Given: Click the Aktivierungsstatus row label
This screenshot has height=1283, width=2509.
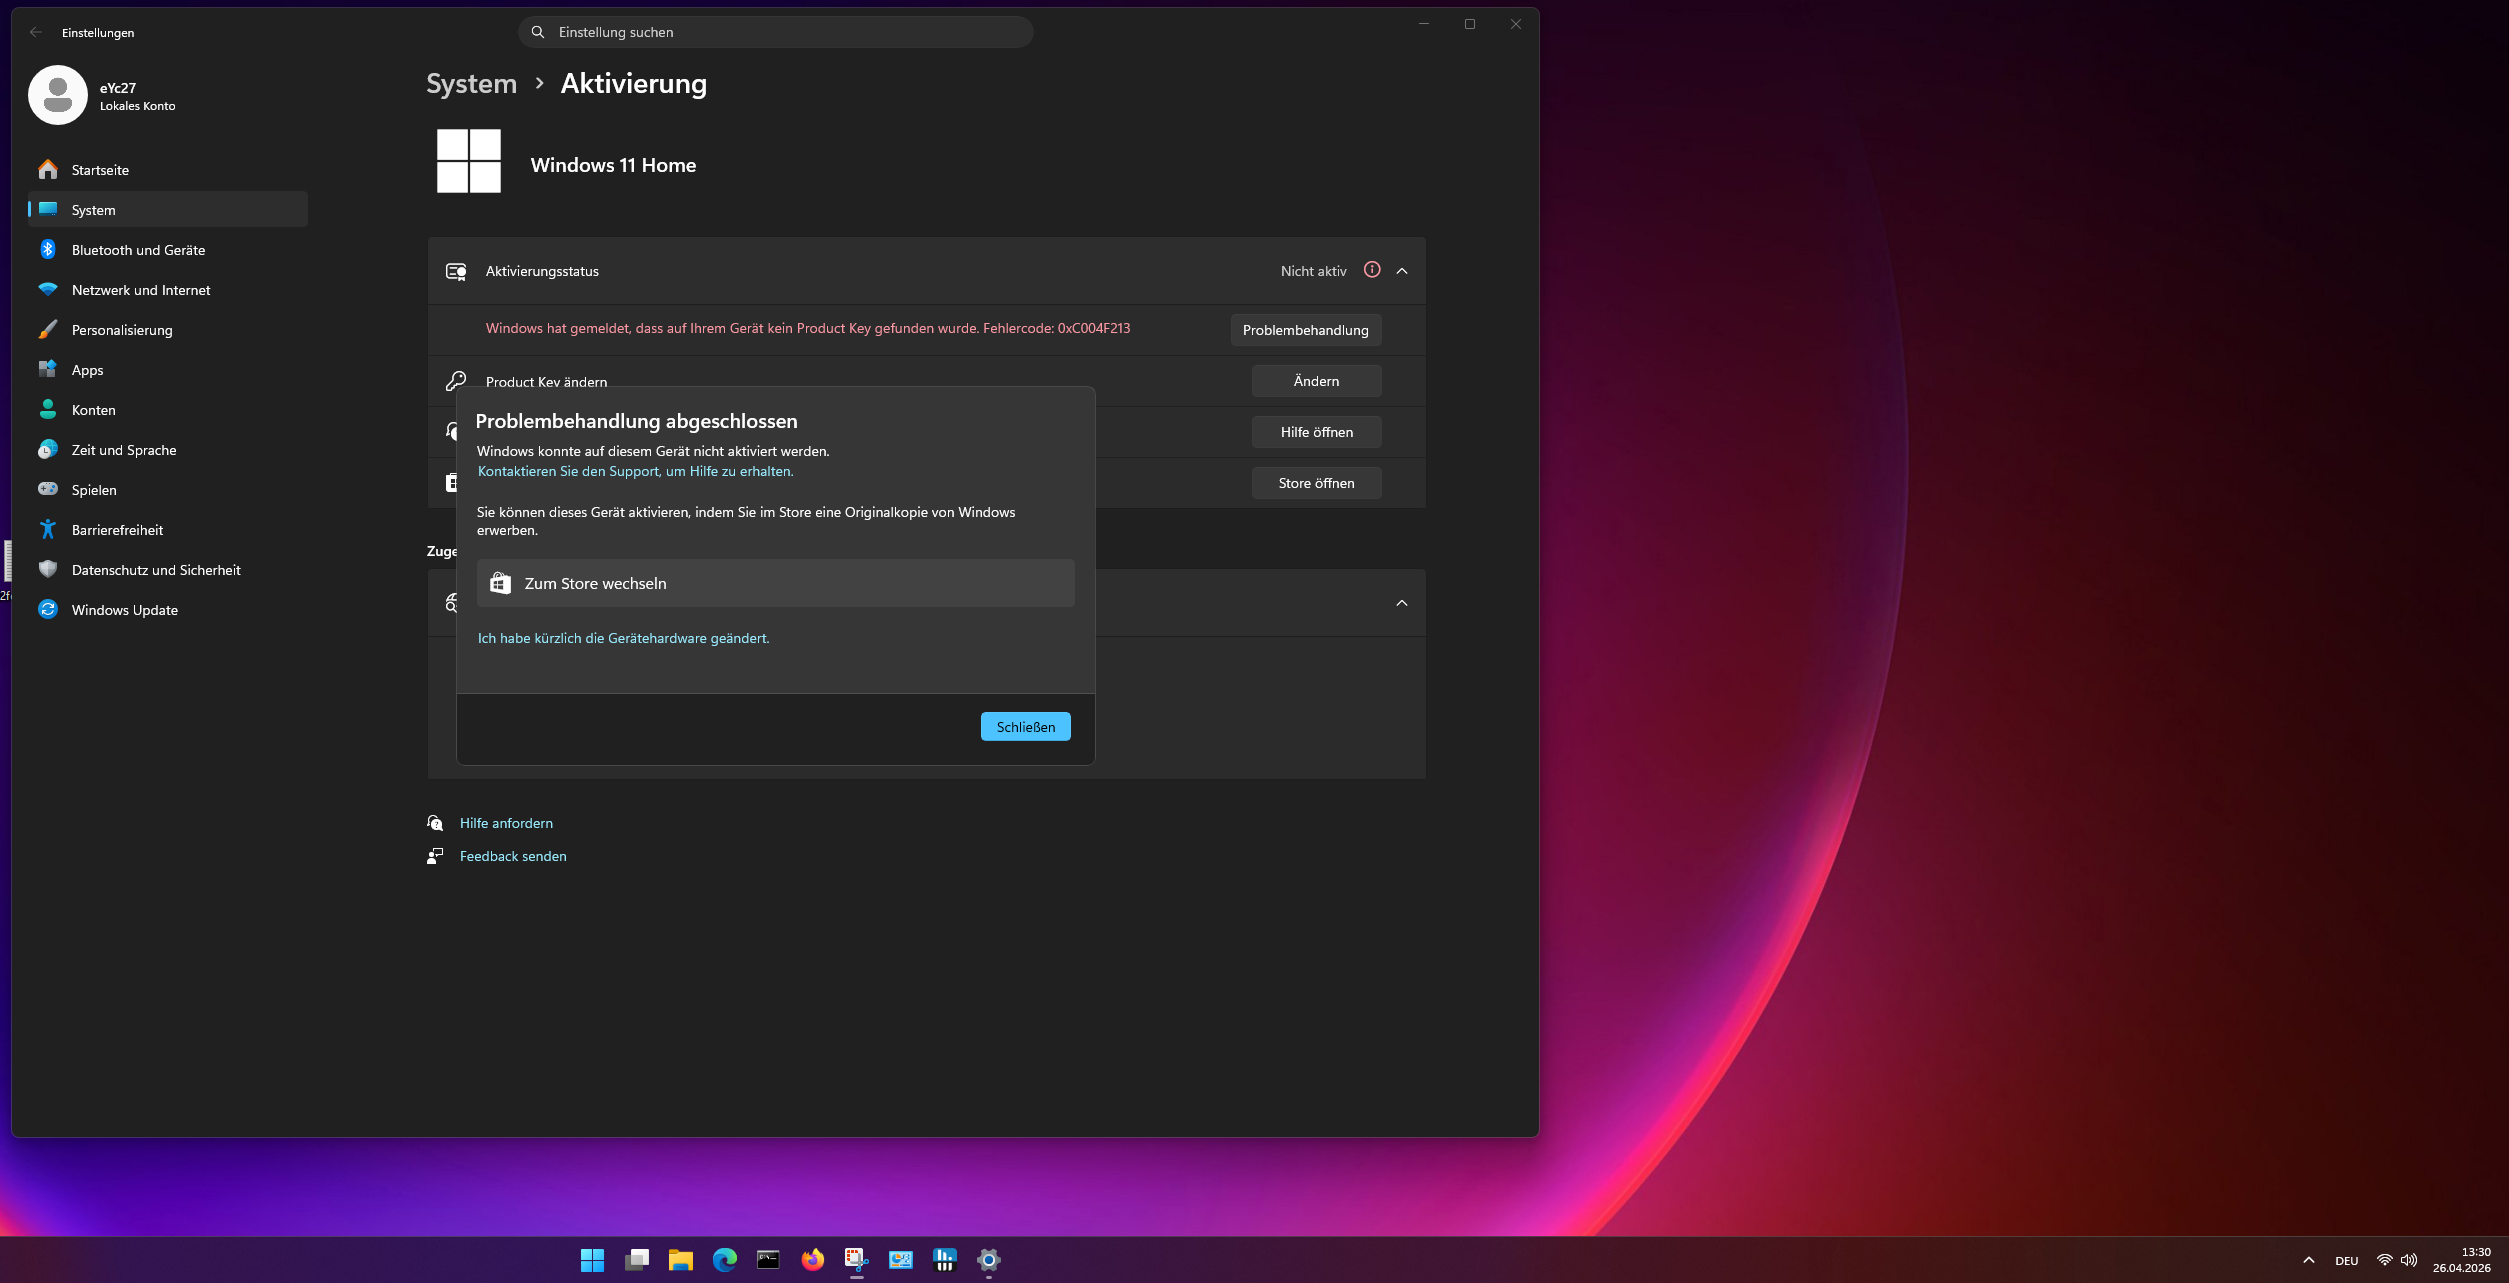Looking at the screenshot, I should [x=543, y=271].
